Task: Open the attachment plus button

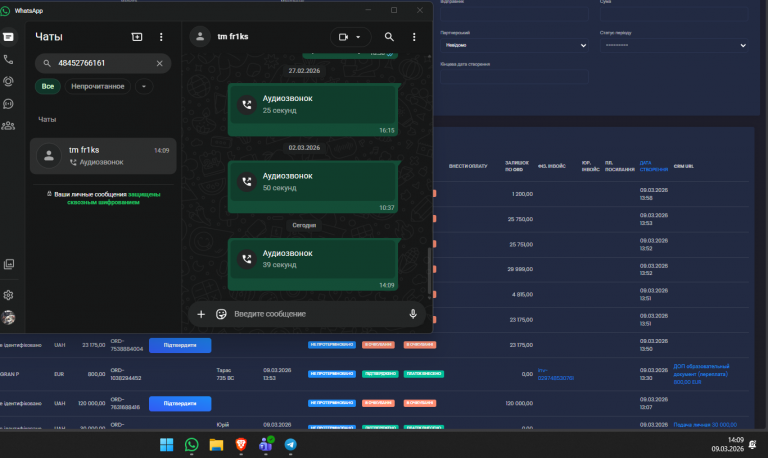Action: 201,314
